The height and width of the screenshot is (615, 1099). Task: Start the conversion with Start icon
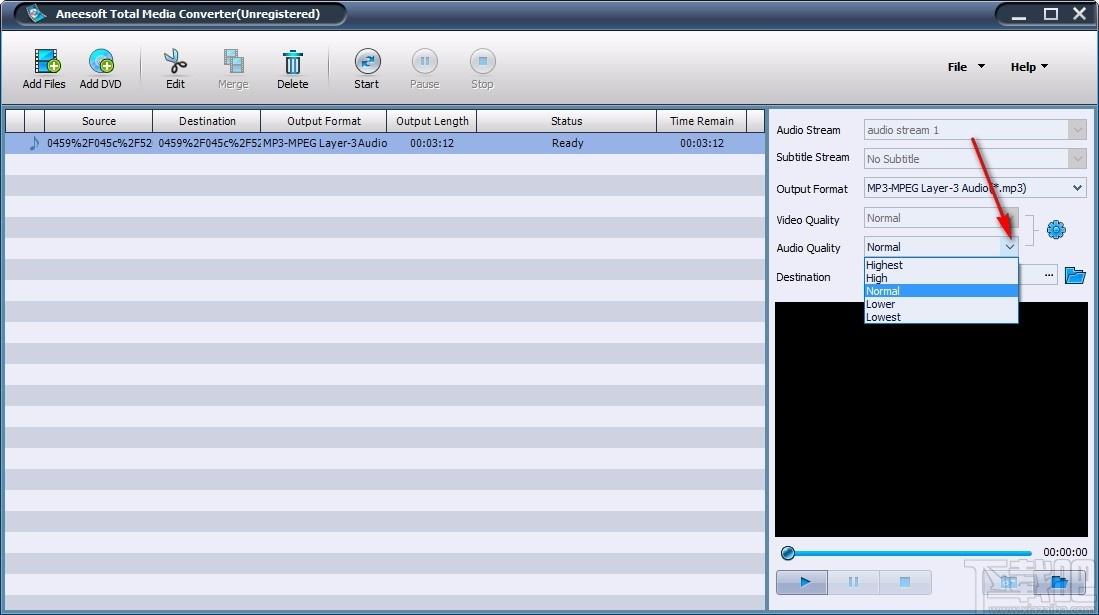(367, 62)
